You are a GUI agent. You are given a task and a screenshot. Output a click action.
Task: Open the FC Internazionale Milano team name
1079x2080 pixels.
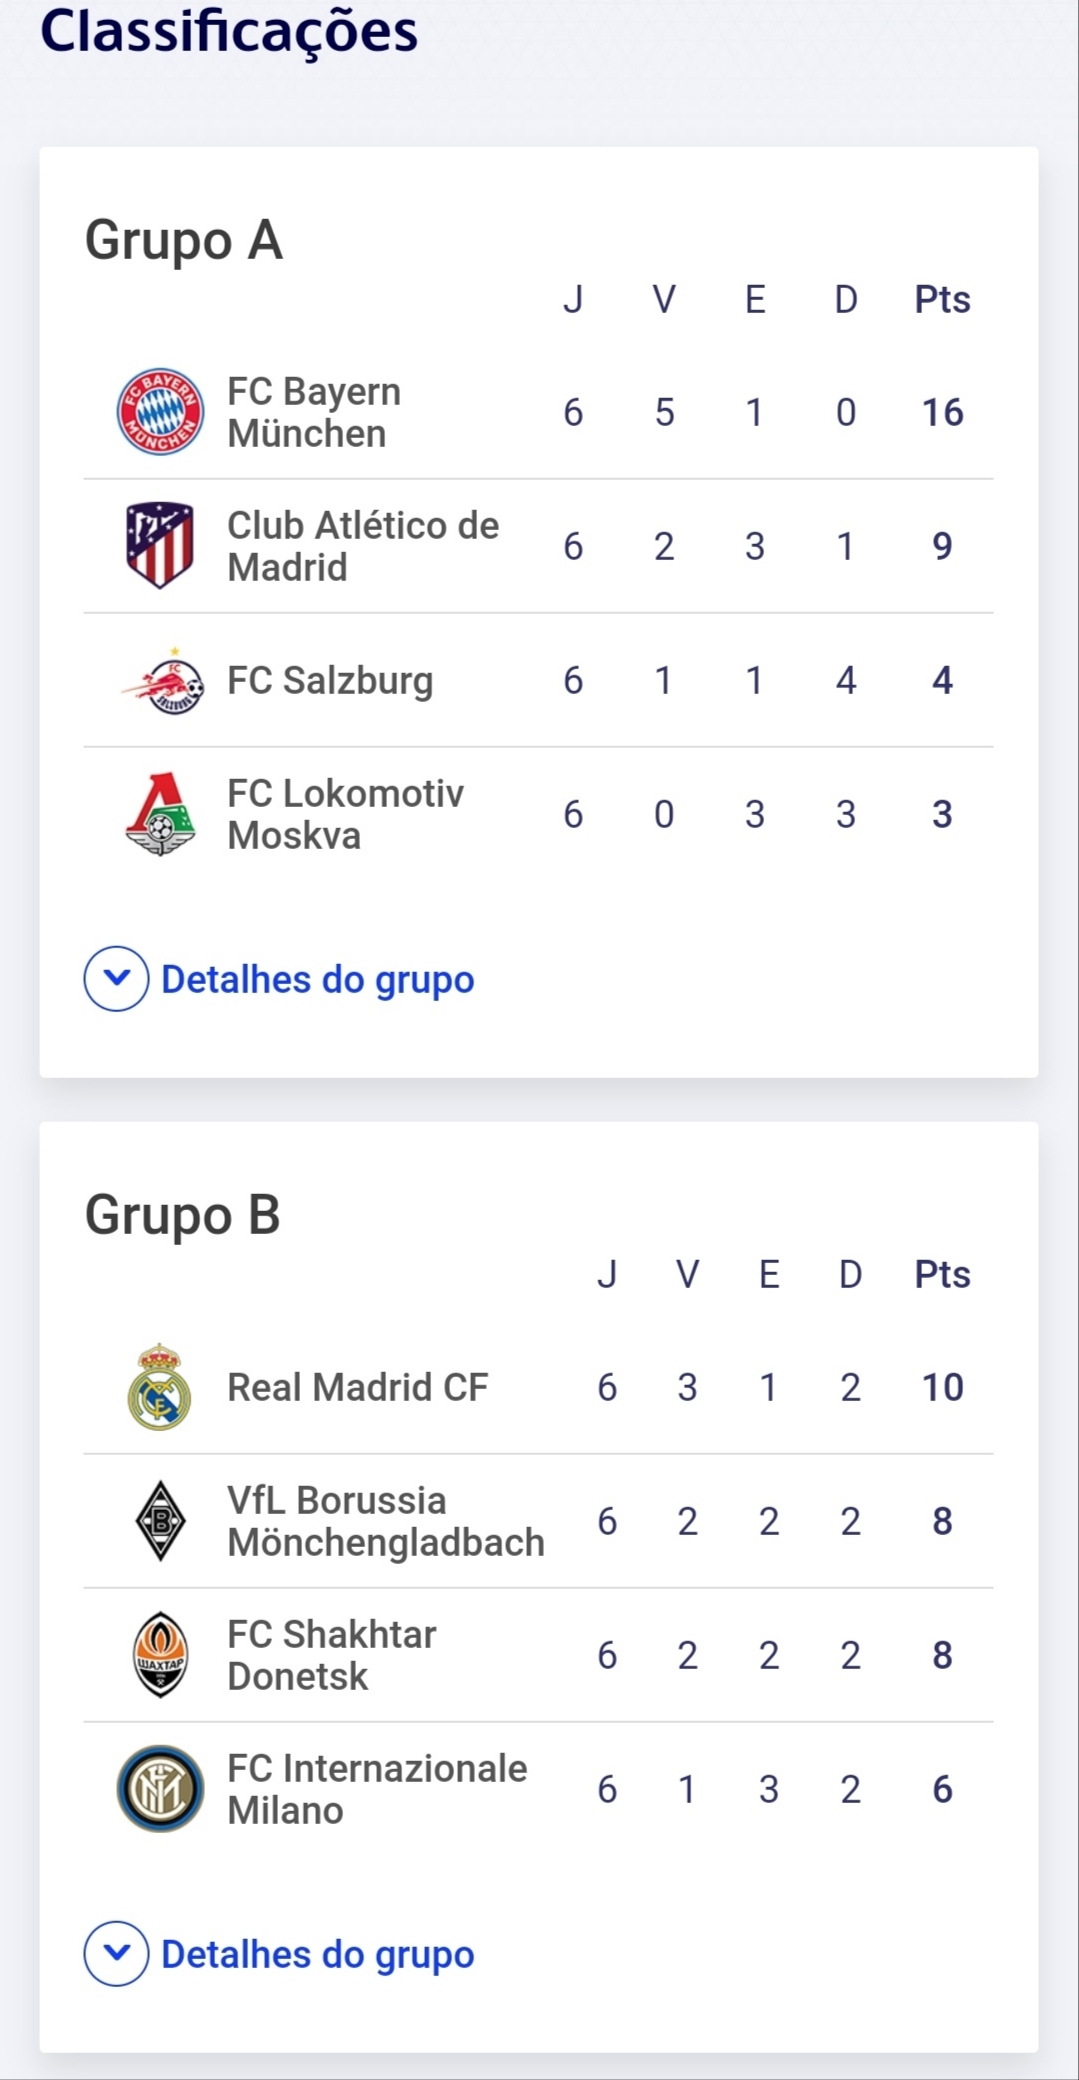tap(376, 1789)
